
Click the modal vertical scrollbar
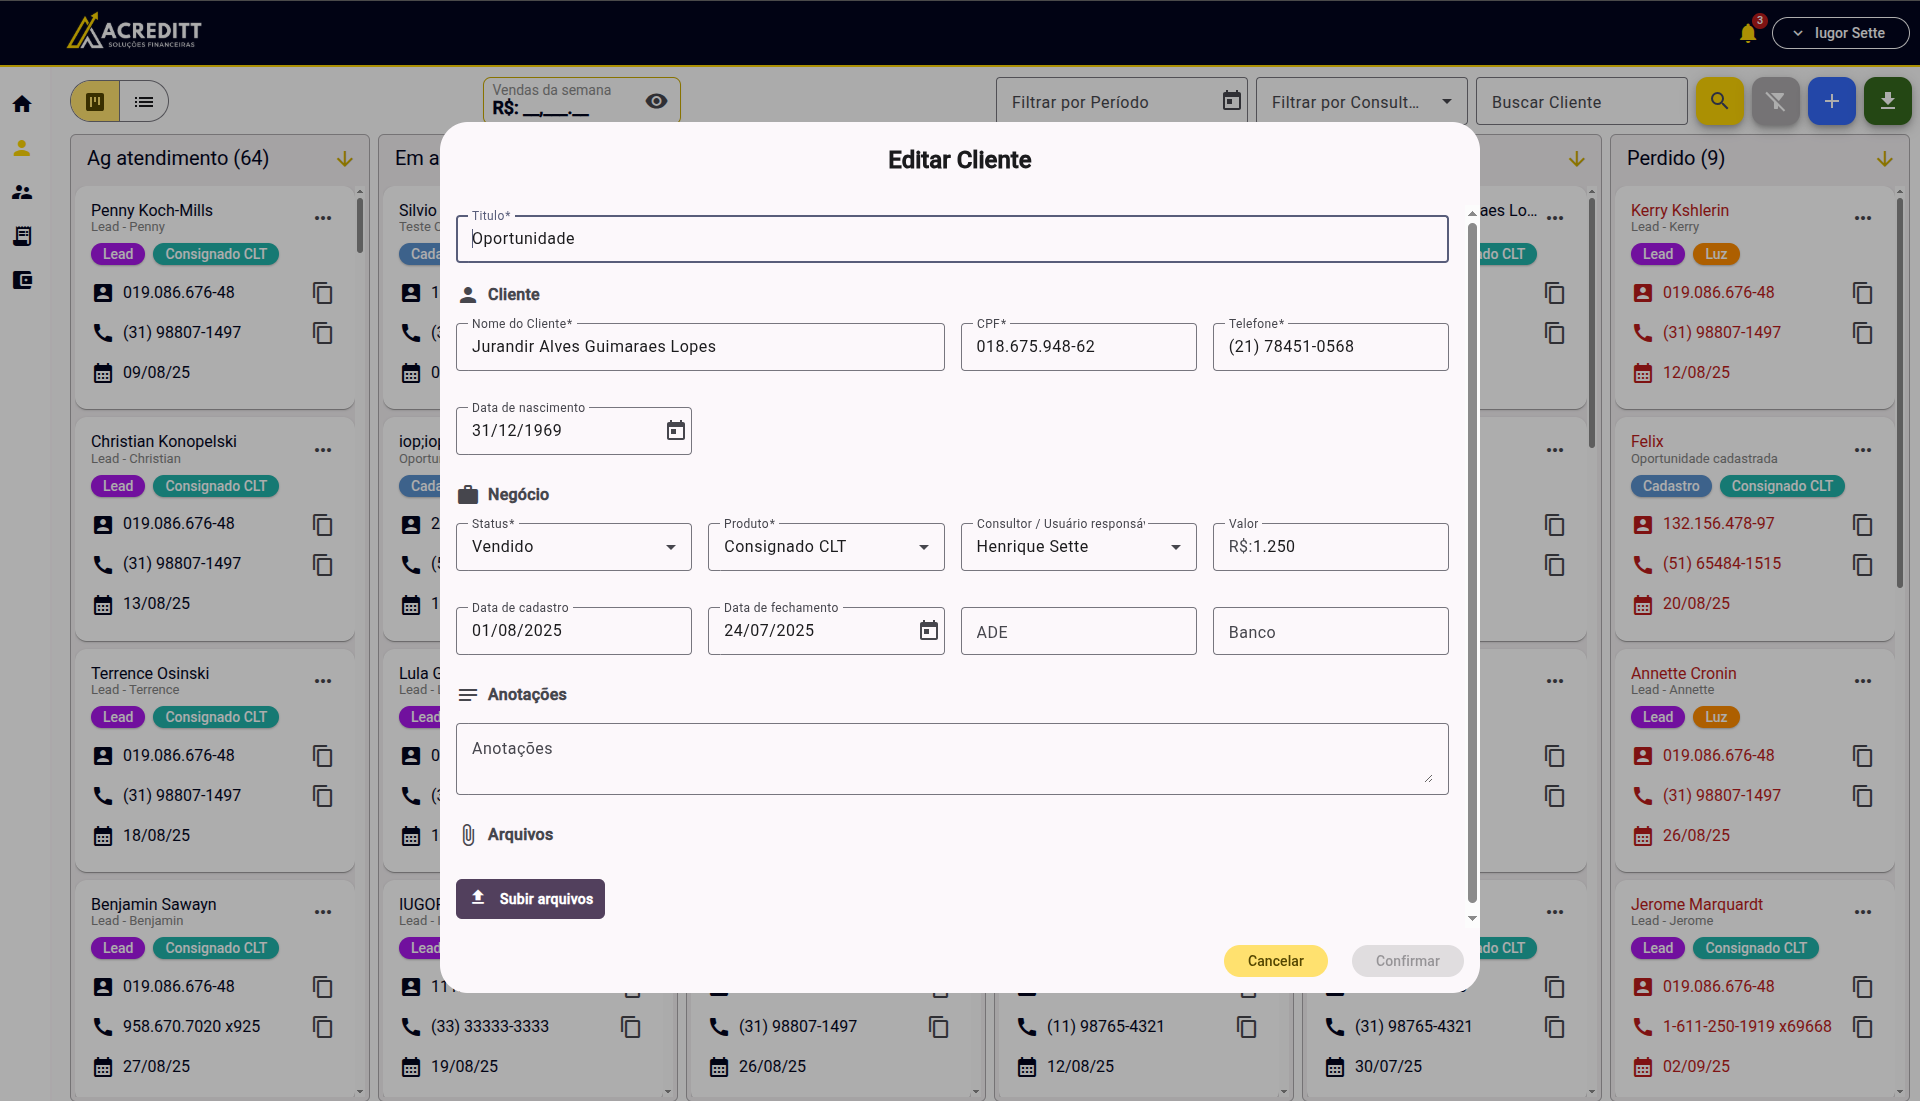point(1472,560)
